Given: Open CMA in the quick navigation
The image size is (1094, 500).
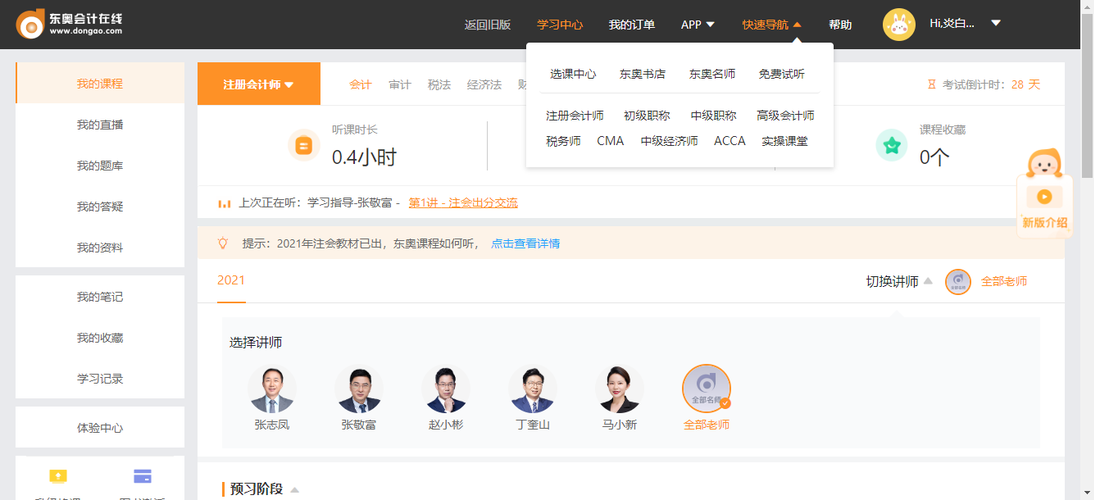Looking at the screenshot, I should [610, 141].
